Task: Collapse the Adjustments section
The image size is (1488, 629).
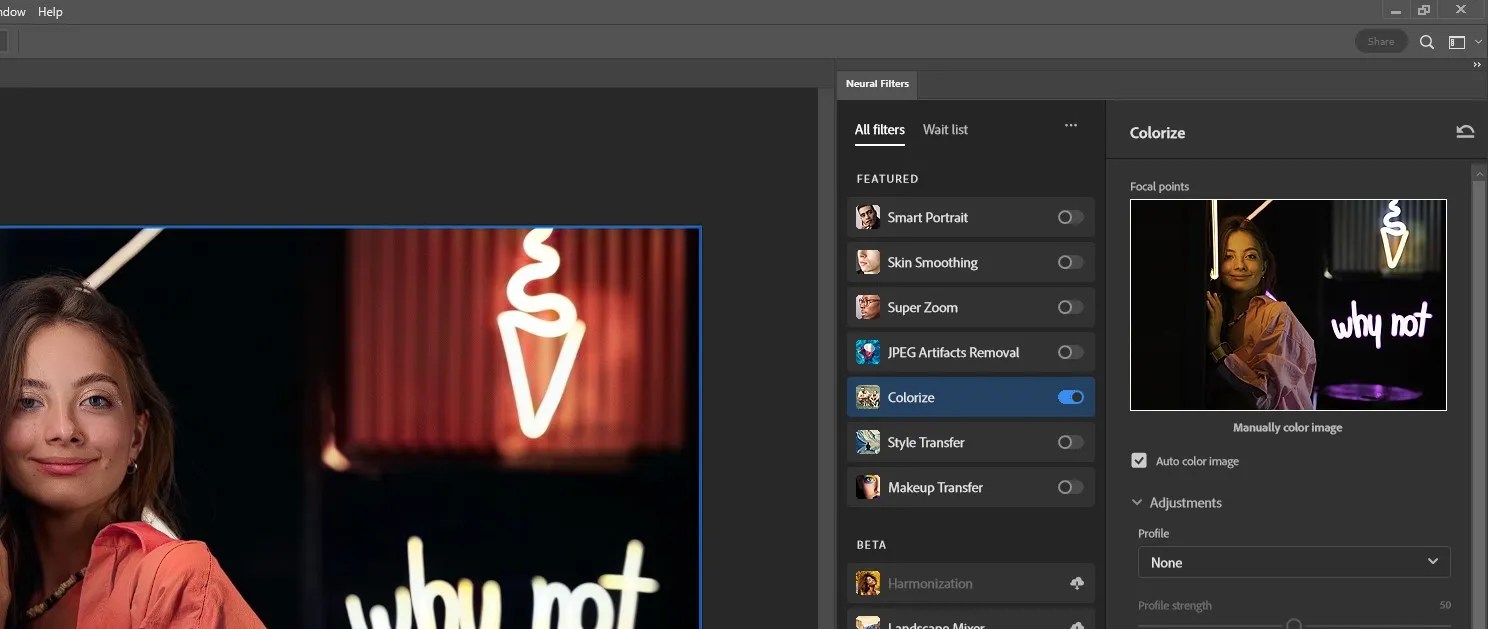Action: (x=1136, y=502)
